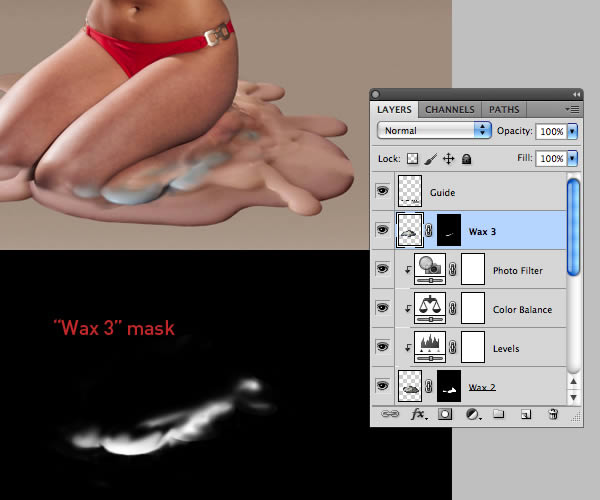This screenshot has width=600, height=500.
Task: Click the Levels histogram icon
Action: coord(430,347)
